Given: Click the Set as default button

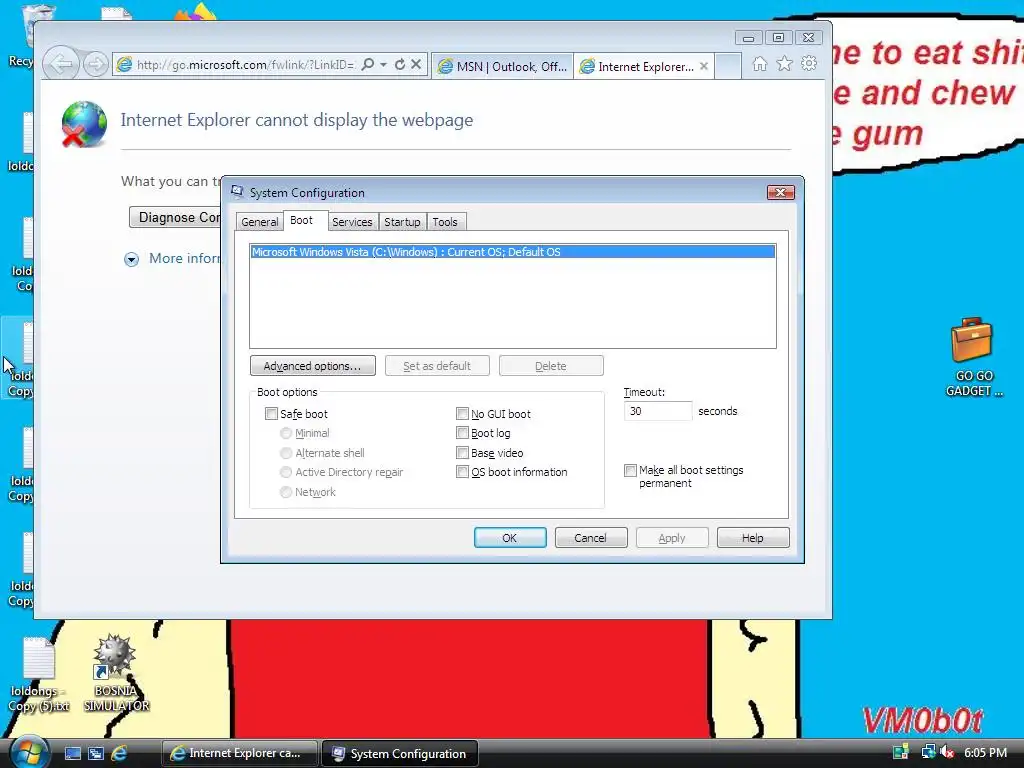Looking at the screenshot, I should (x=437, y=366).
